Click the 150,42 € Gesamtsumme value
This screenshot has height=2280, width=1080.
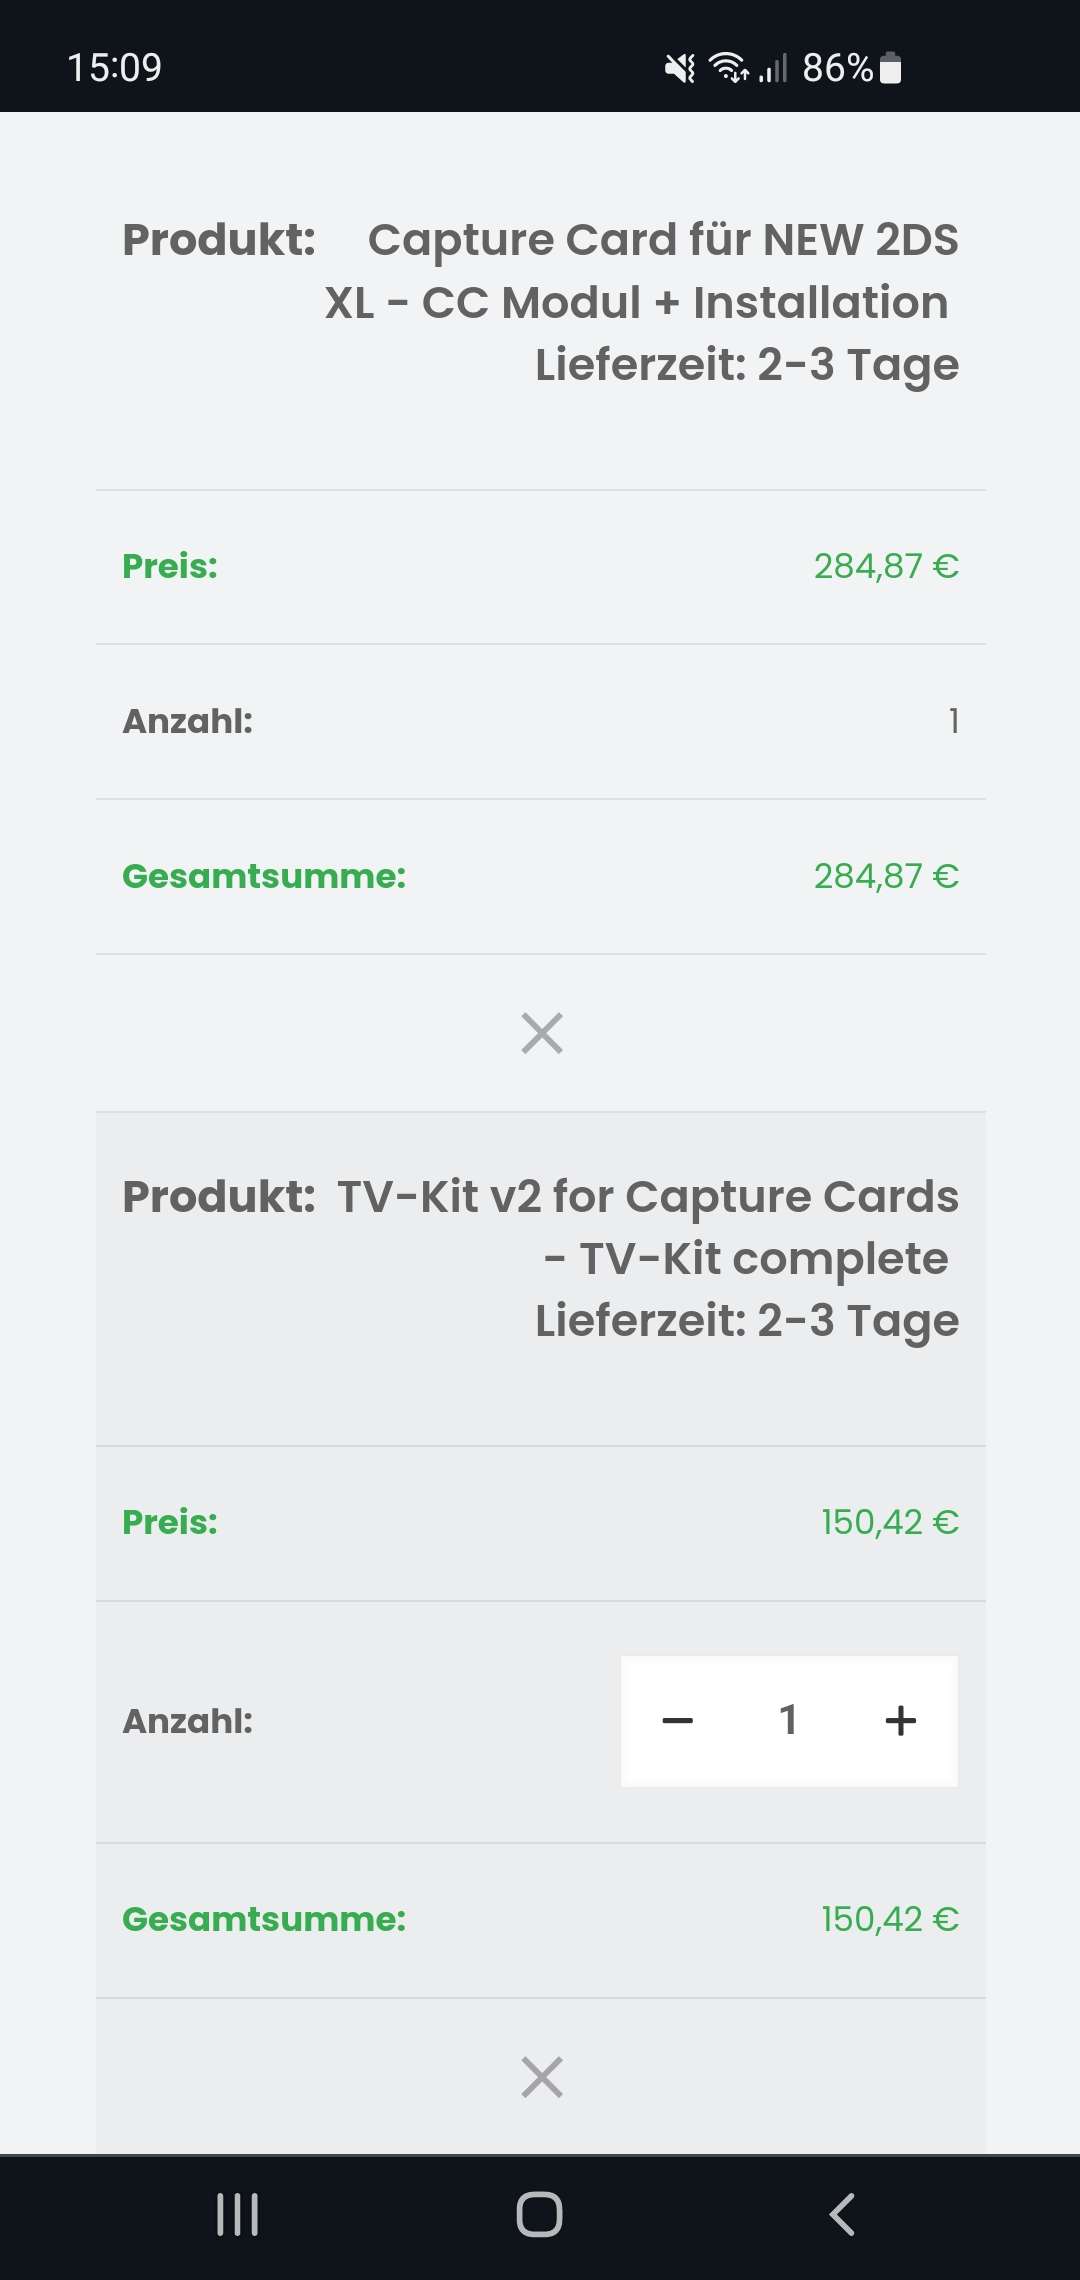pyautogui.click(x=890, y=1919)
